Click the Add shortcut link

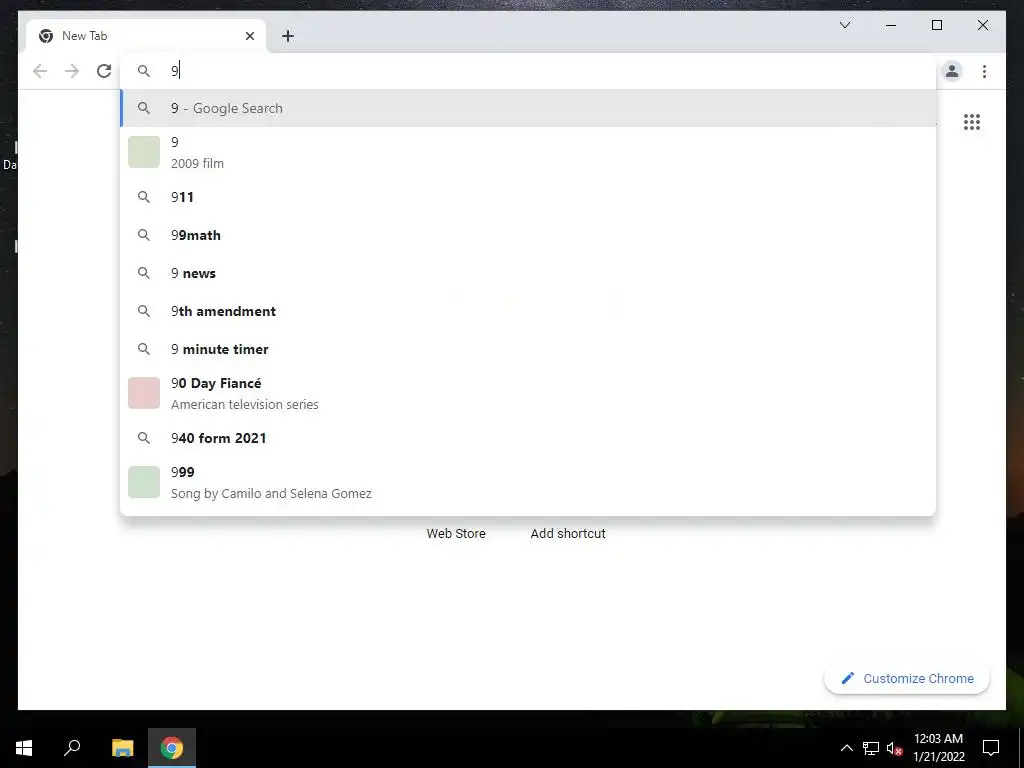point(568,534)
